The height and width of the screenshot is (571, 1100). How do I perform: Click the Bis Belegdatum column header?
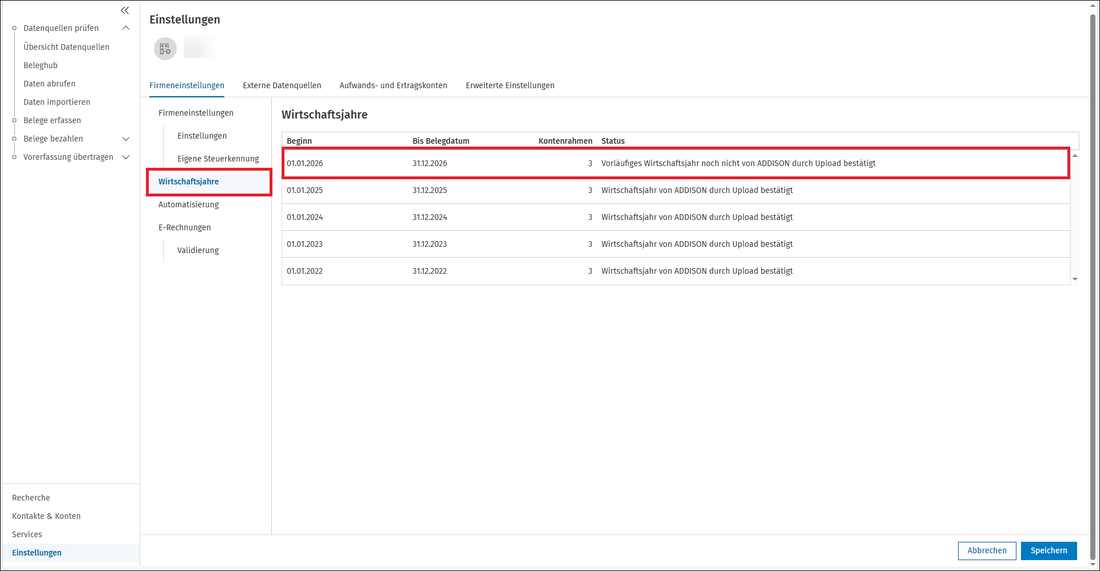pos(441,141)
